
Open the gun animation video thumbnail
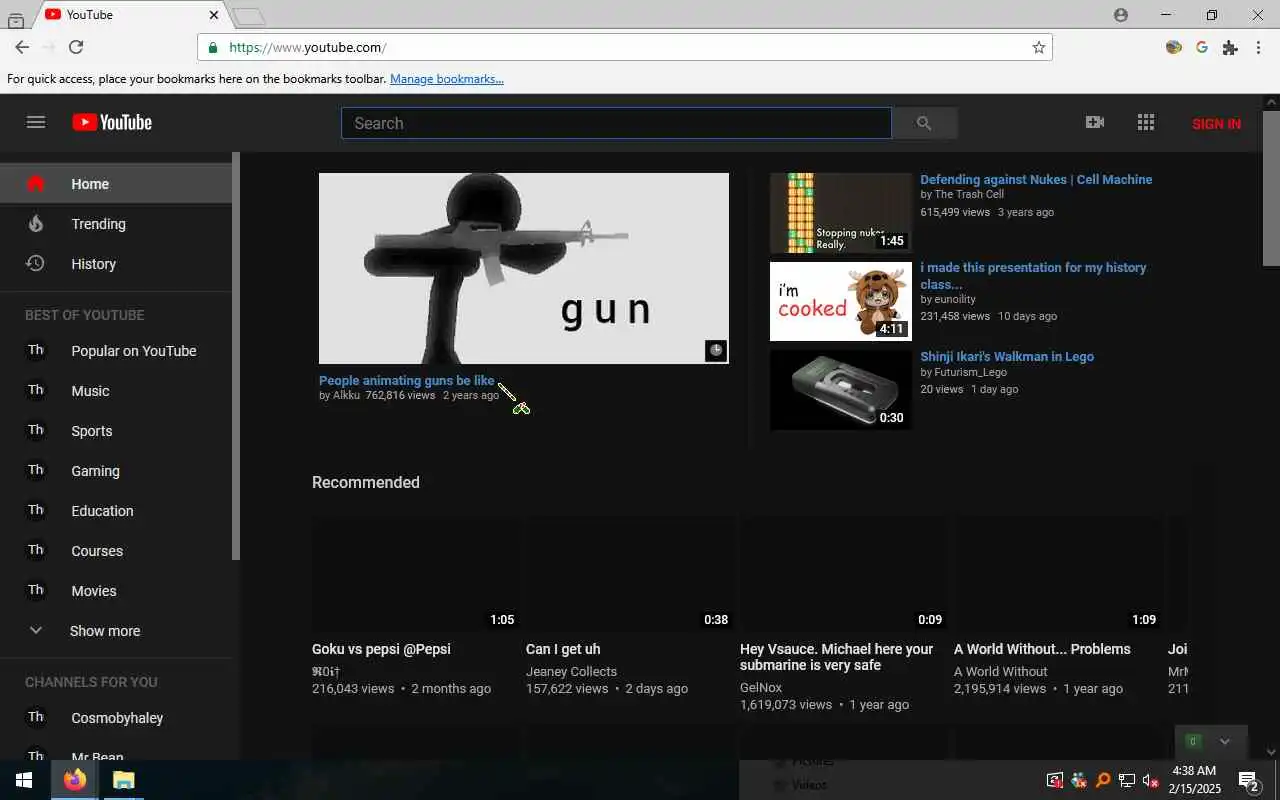pos(524,268)
